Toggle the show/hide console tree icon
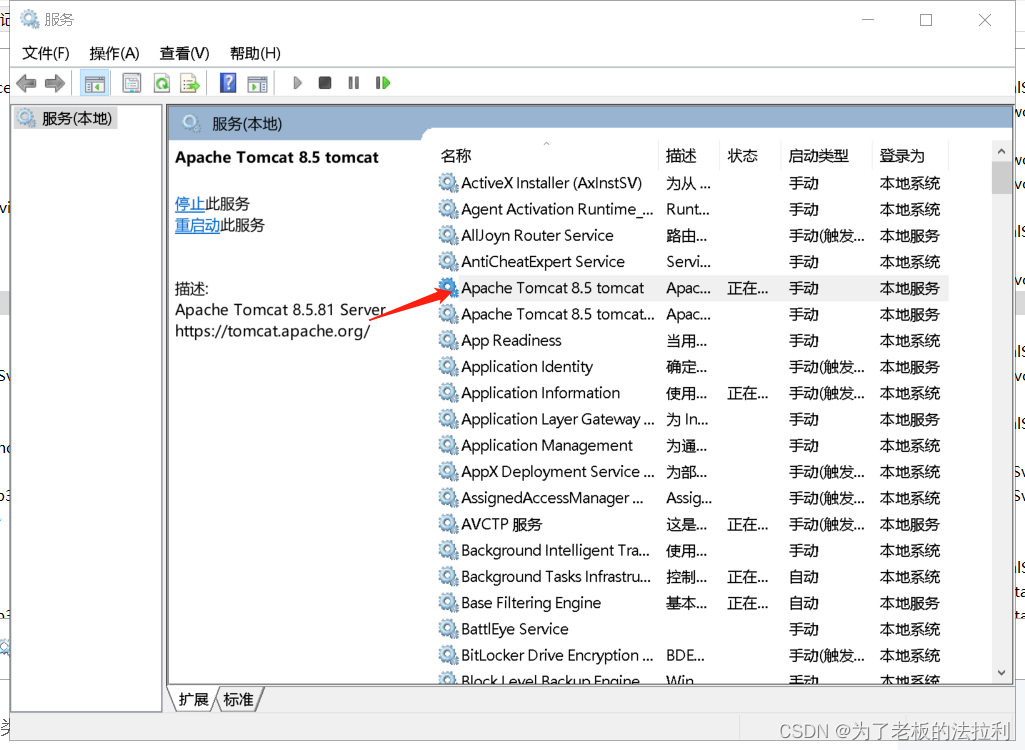 click(94, 83)
